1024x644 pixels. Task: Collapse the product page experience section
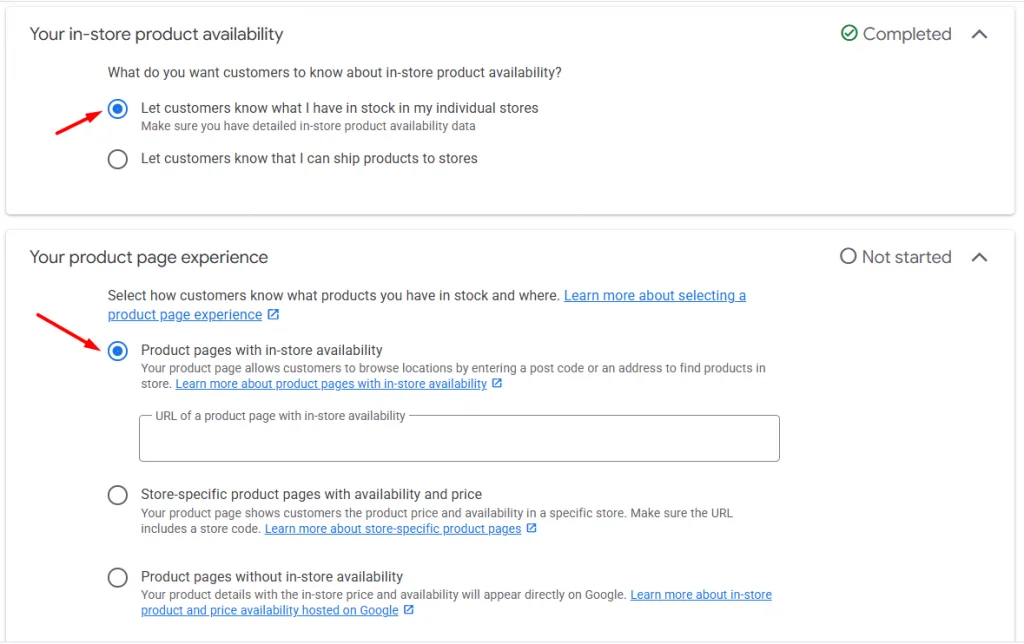pyautogui.click(x=980, y=257)
